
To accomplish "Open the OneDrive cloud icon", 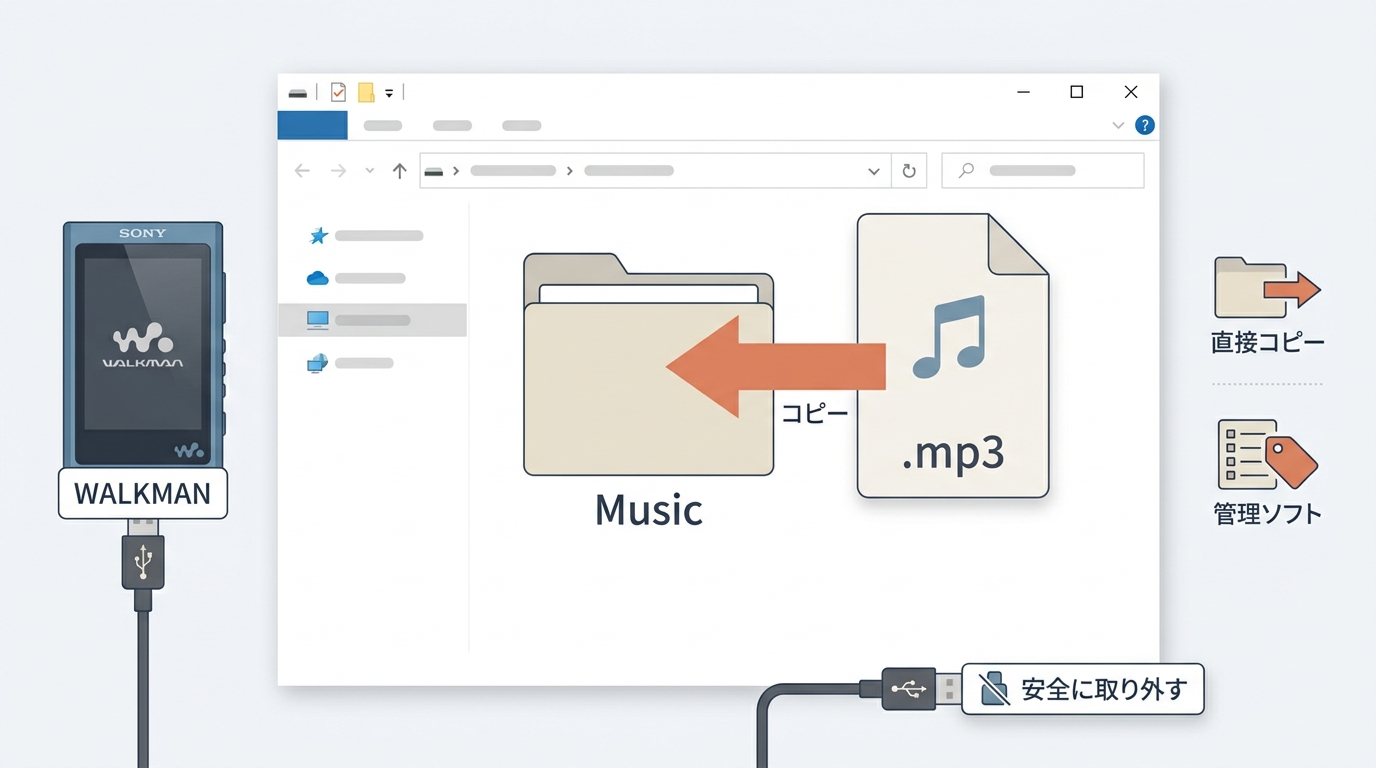I will point(317,278).
